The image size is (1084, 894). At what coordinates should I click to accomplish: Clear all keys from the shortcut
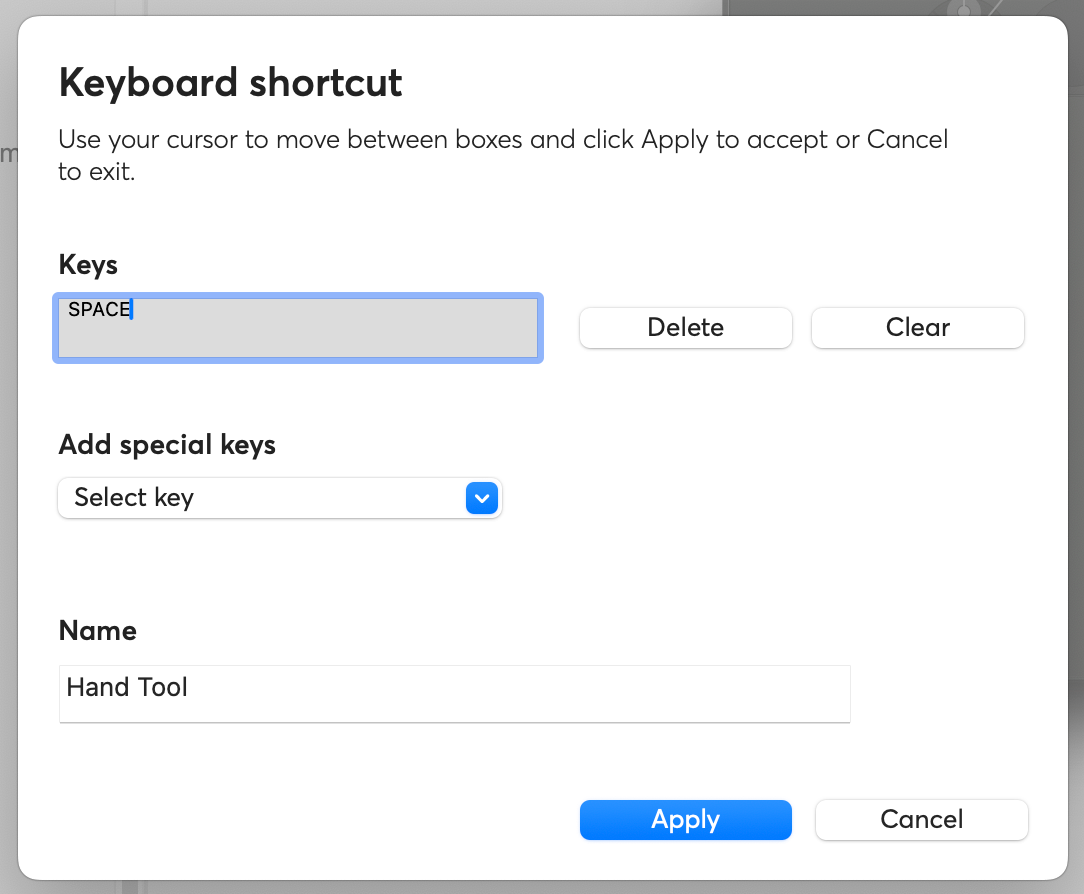point(917,328)
